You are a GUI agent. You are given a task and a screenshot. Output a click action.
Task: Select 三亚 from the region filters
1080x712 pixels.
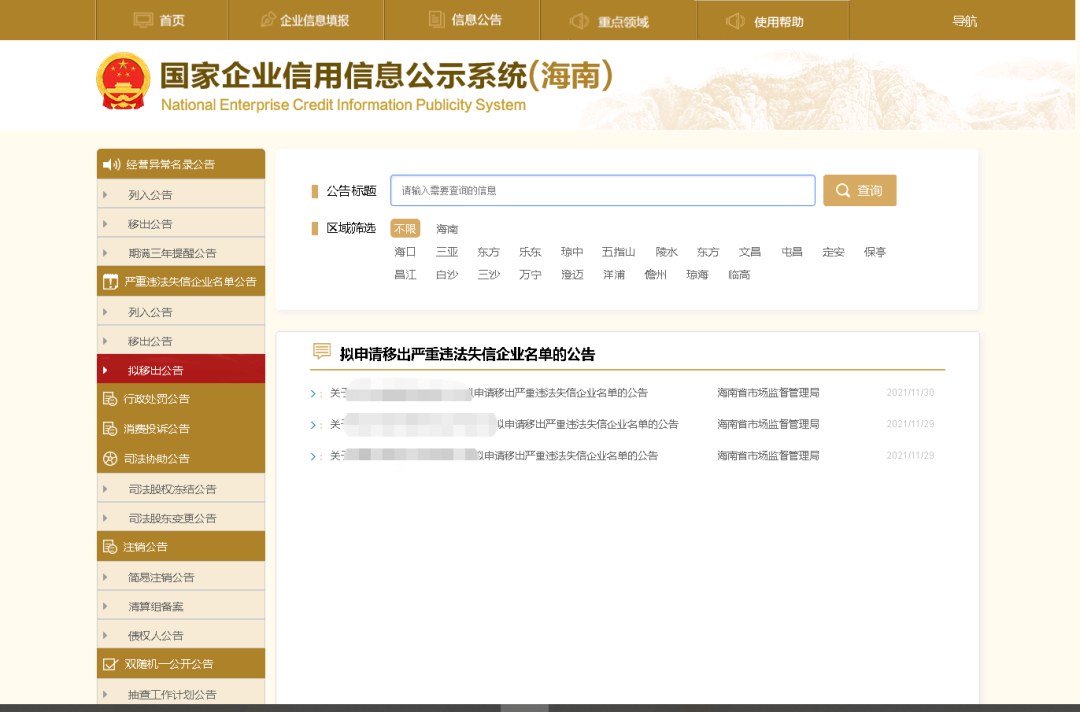click(x=447, y=252)
